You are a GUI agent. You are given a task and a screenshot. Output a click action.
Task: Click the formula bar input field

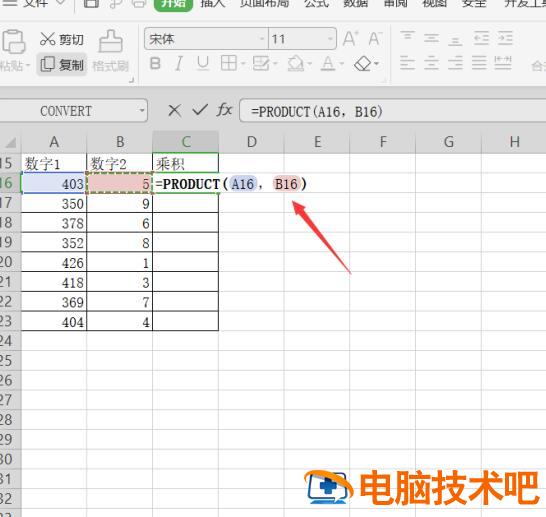[393, 111]
